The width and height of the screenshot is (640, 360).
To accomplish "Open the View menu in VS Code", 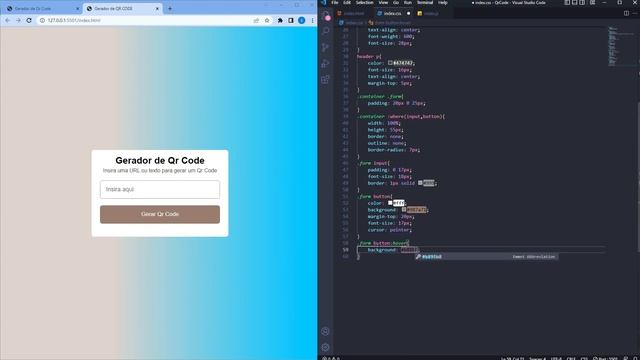I will pos(383,2).
